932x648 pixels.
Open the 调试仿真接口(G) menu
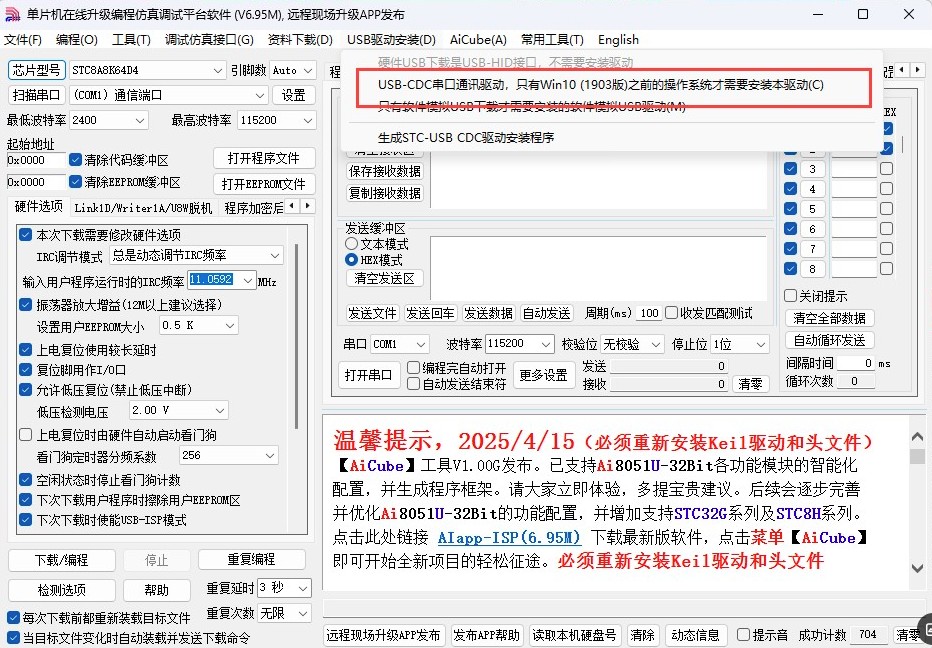[209, 40]
